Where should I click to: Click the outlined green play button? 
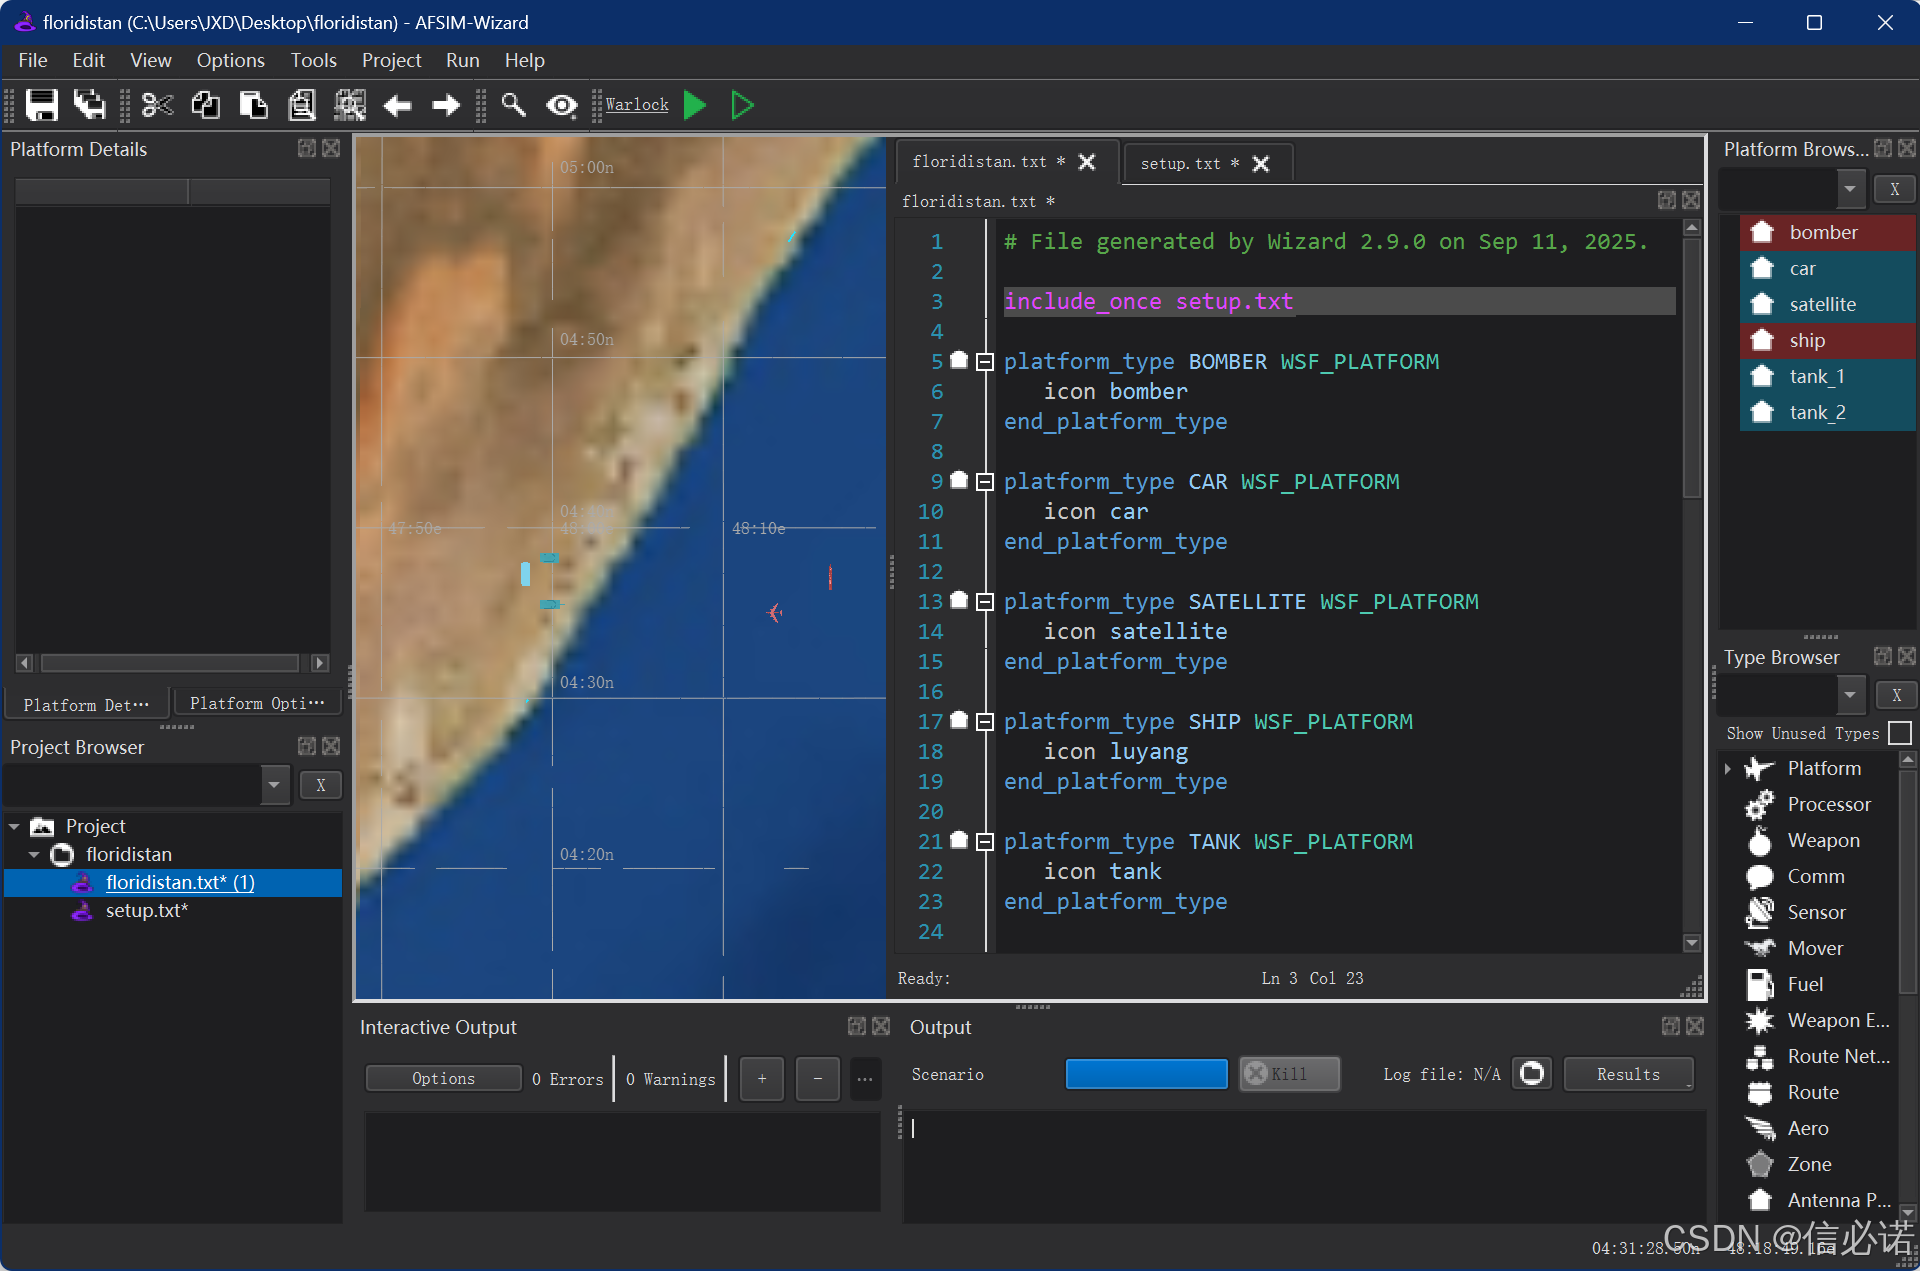(742, 105)
